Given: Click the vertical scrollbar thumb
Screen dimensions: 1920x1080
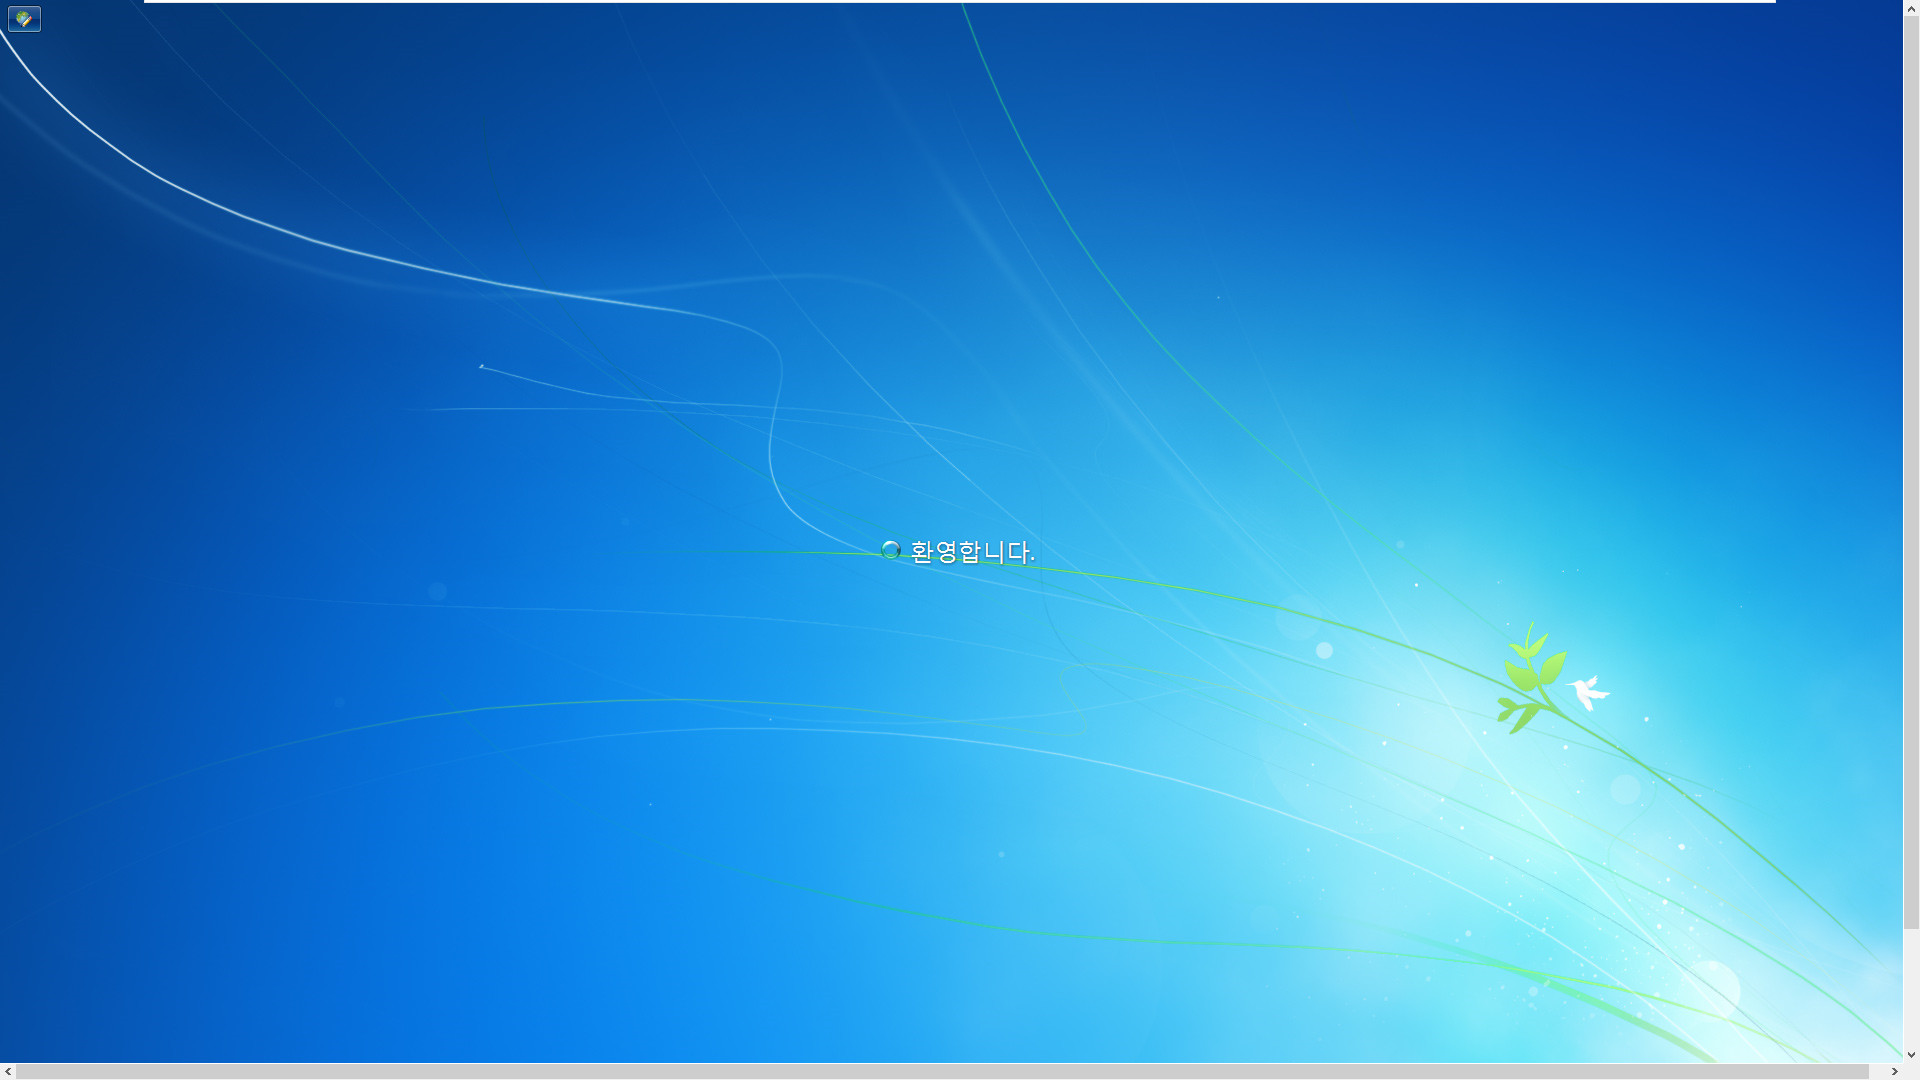Looking at the screenshot, I should click(1911, 473).
